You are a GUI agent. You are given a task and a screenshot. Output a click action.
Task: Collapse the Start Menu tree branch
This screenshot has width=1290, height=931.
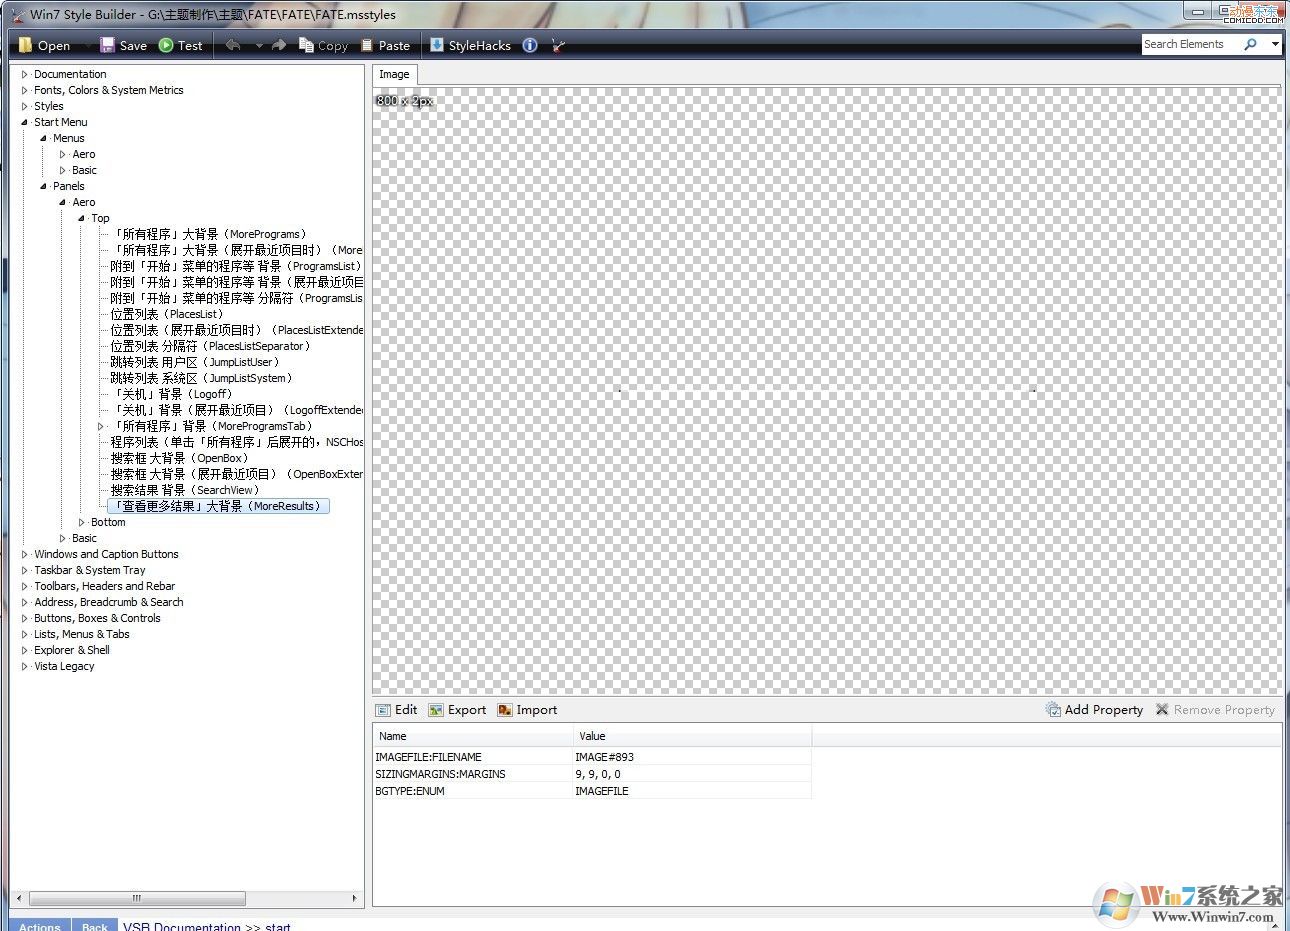coord(24,121)
